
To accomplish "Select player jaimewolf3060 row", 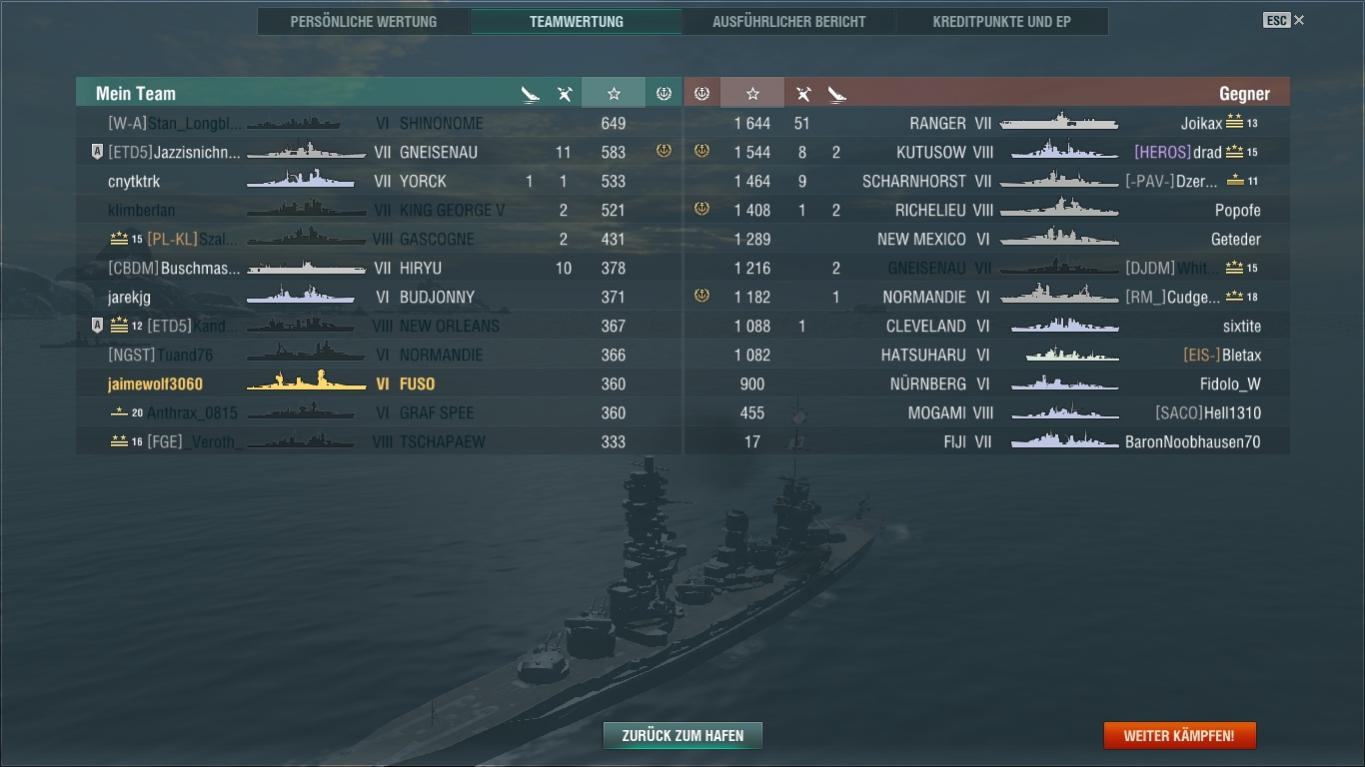I will tap(379, 384).
